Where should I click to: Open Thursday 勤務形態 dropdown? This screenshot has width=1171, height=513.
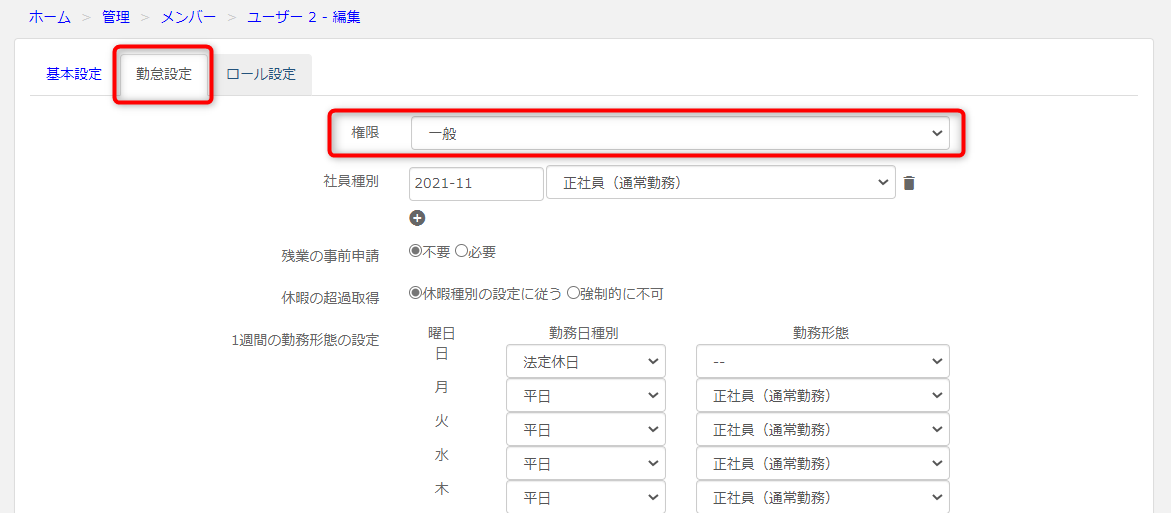pos(823,497)
